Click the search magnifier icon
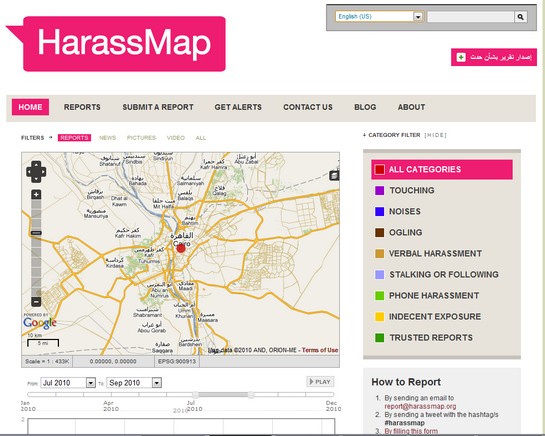This screenshot has width=545, height=436. point(520,17)
